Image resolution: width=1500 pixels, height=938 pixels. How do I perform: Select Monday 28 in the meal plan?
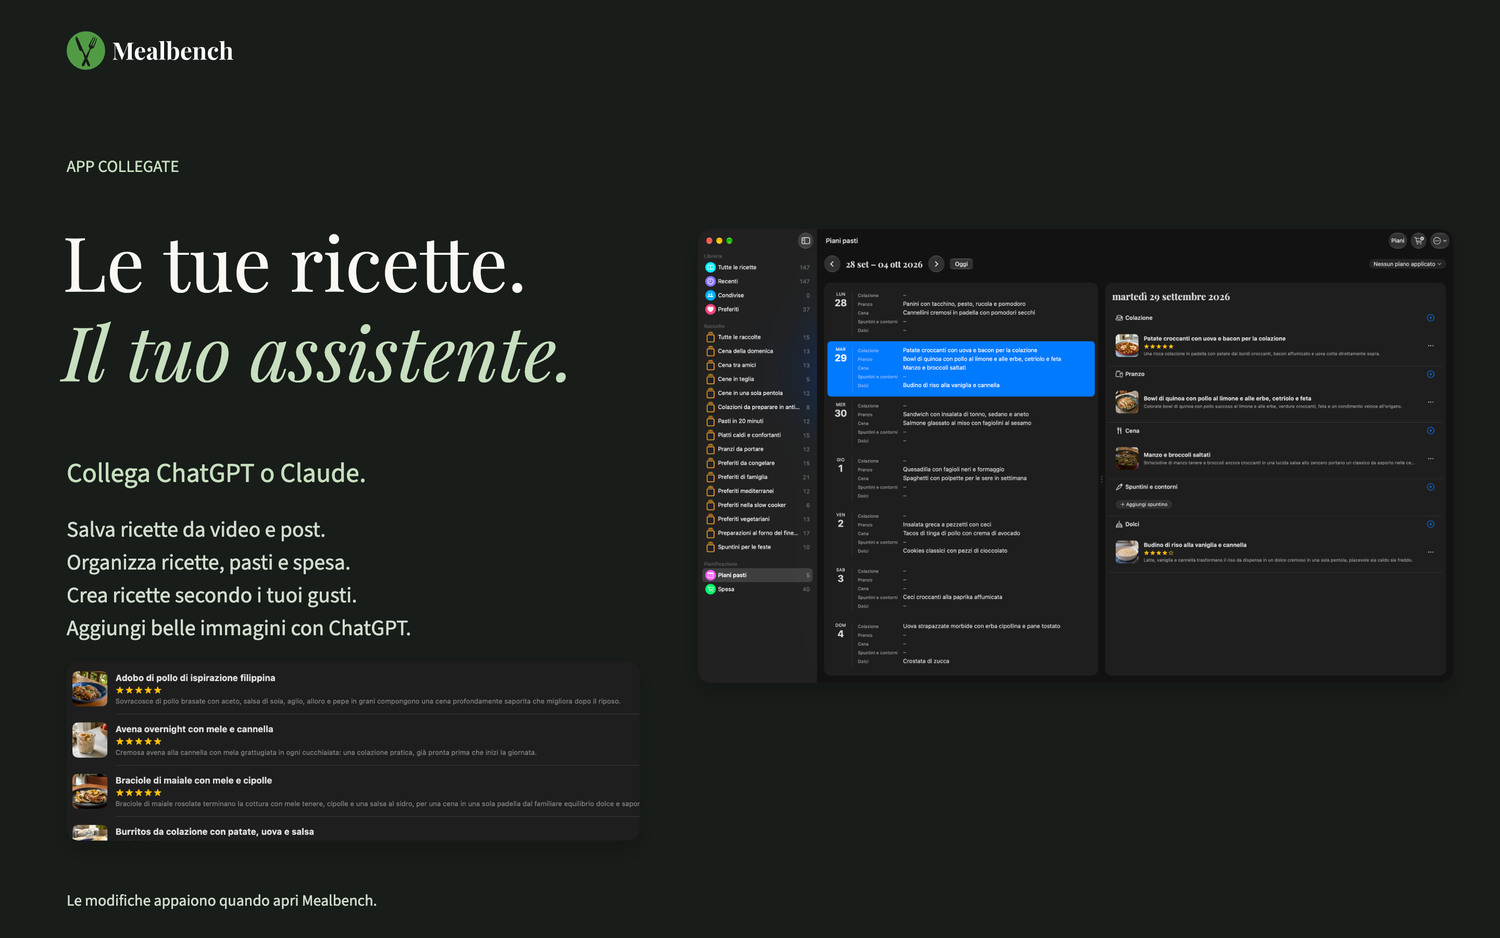[x=961, y=312]
